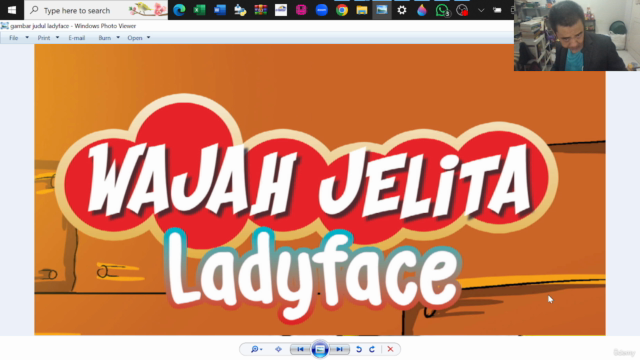Click the zoom magnifier button
This screenshot has width=640, height=360.
[x=256, y=349]
